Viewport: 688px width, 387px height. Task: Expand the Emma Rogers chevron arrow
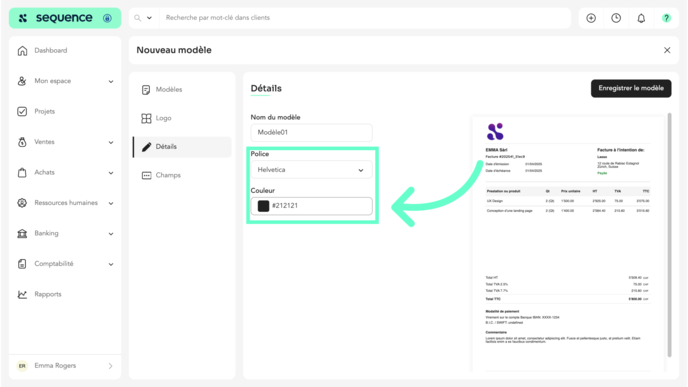110,366
